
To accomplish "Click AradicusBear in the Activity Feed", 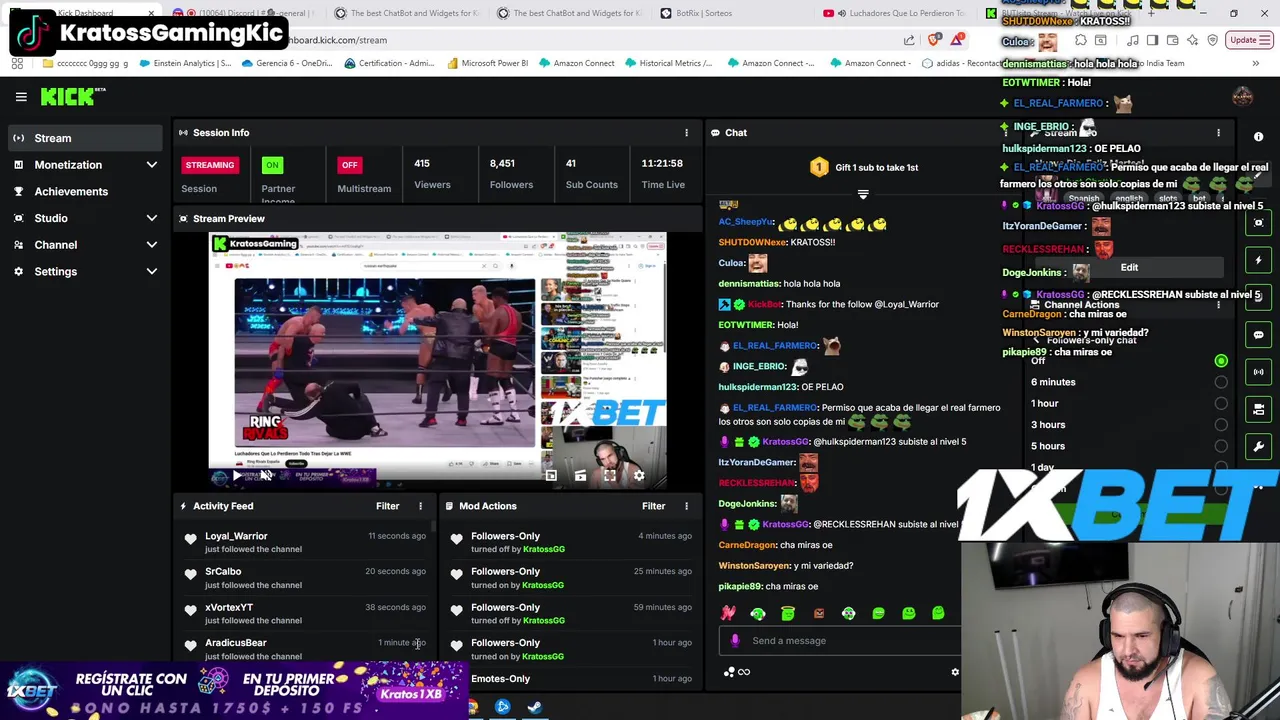I will (236, 643).
